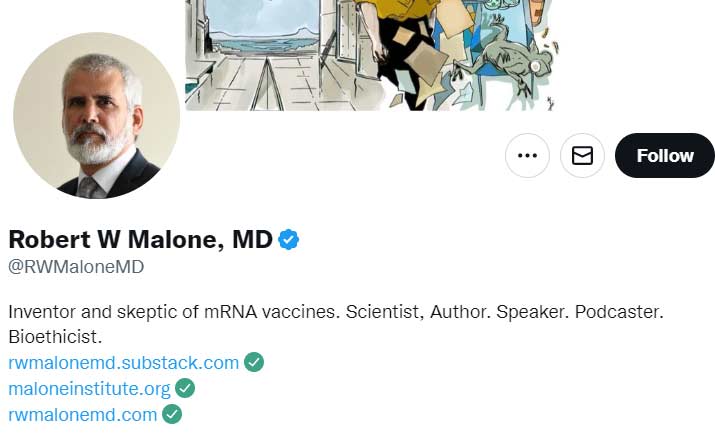
Task: Click the envelope Message icon
Action: click(x=582, y=155)
